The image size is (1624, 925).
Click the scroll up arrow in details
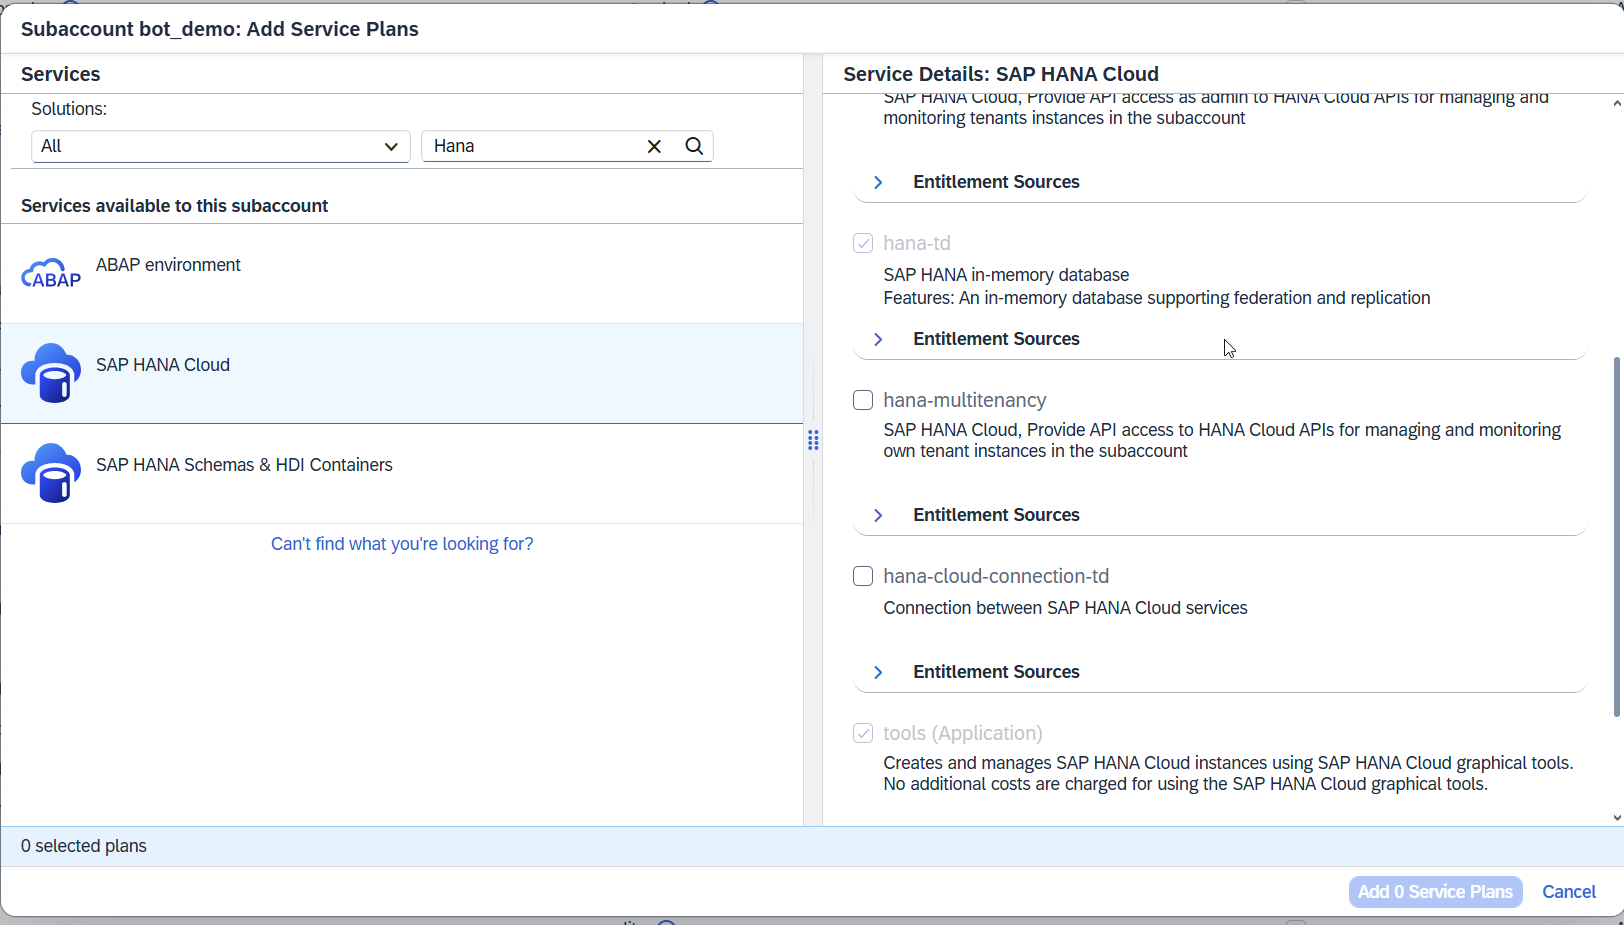(x=1617, y=103)
